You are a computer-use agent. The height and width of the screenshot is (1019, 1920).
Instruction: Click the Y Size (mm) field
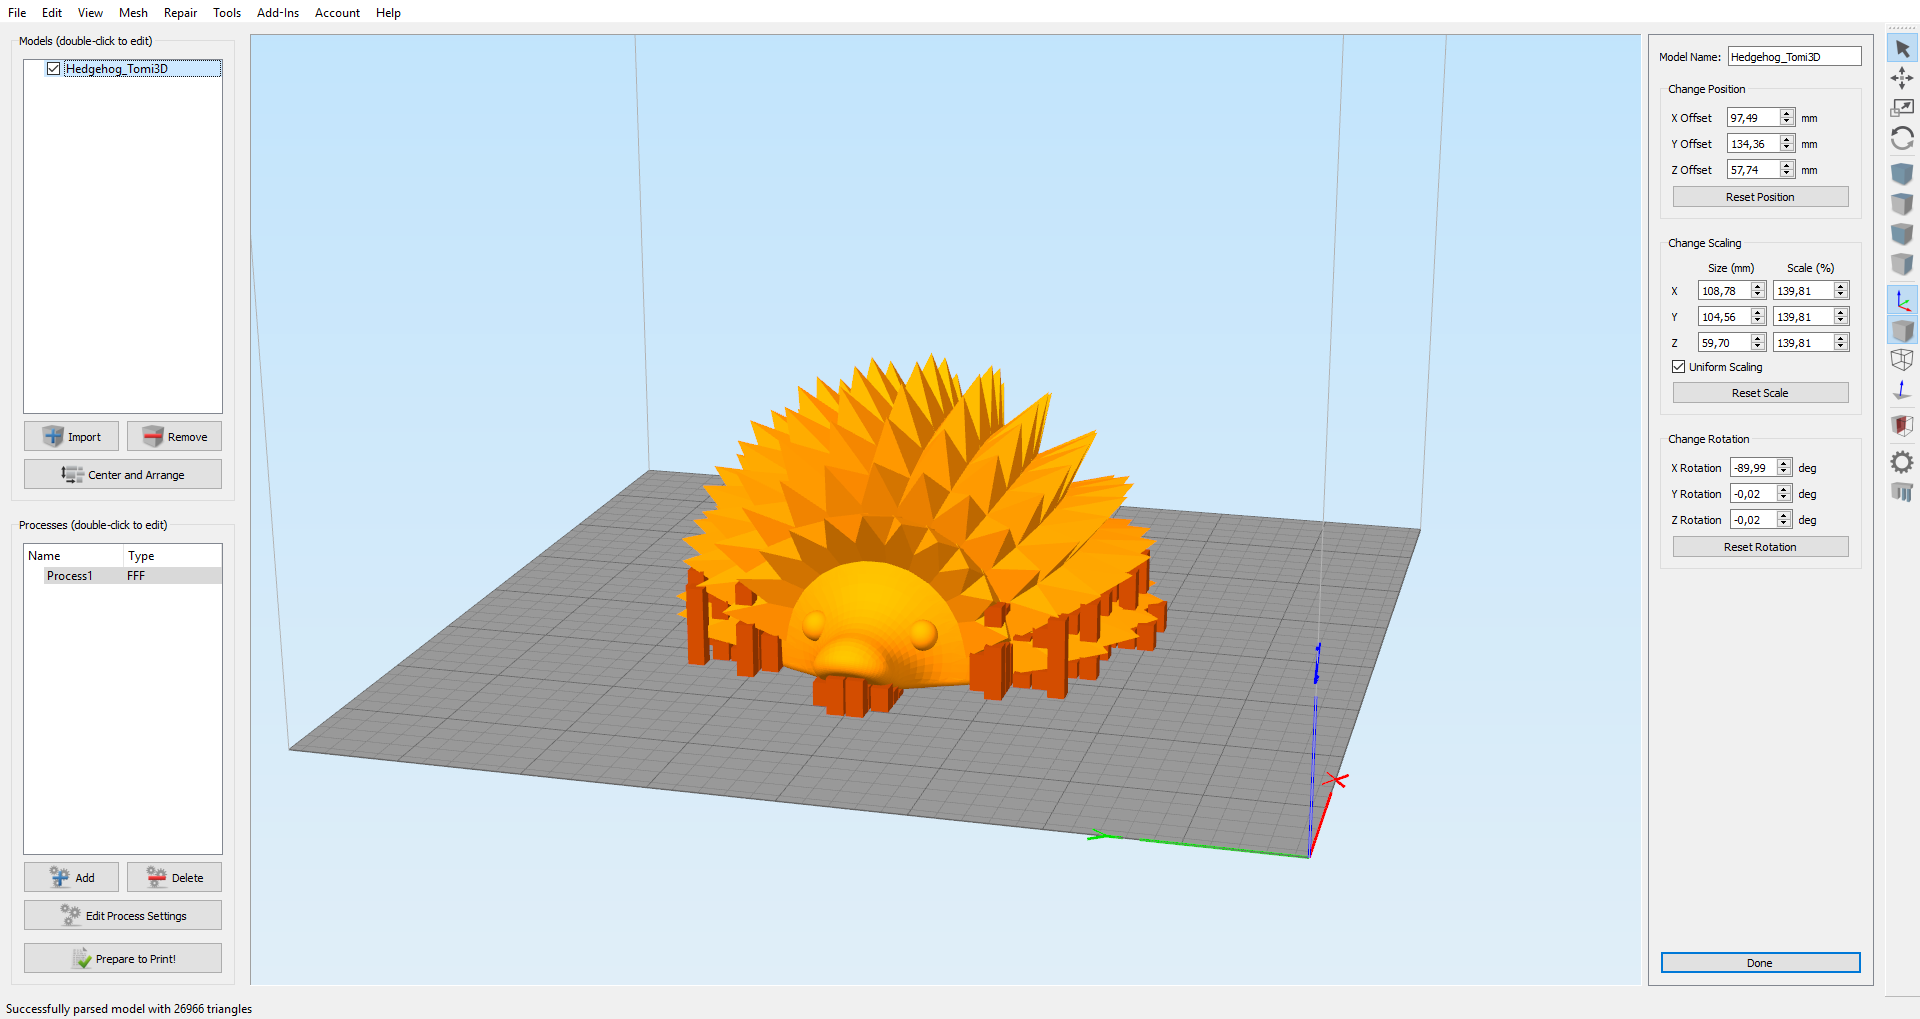pyautogui.click(x=1724, y=317)
